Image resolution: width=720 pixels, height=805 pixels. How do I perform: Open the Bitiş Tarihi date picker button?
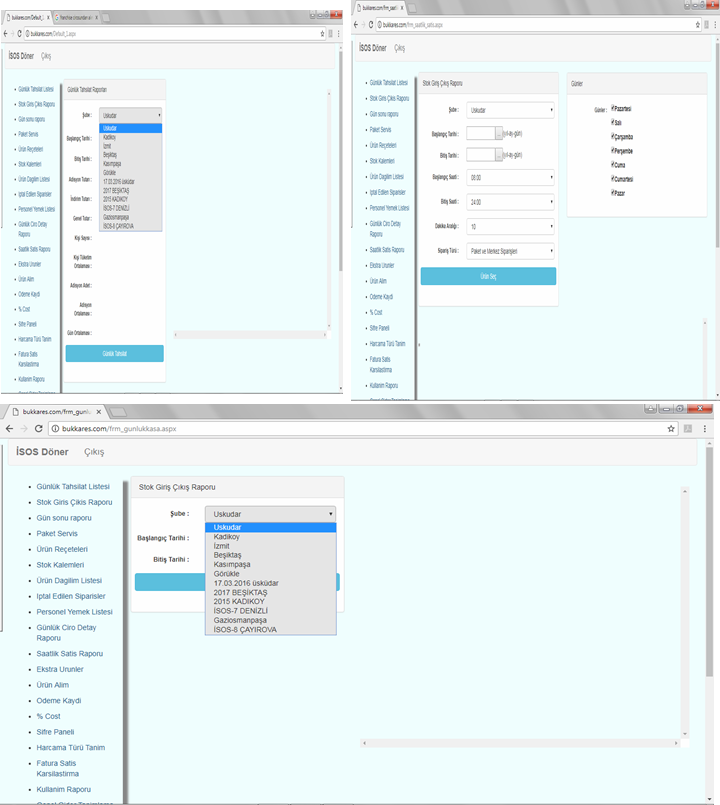pyautogui.click(x=499, y=155)
